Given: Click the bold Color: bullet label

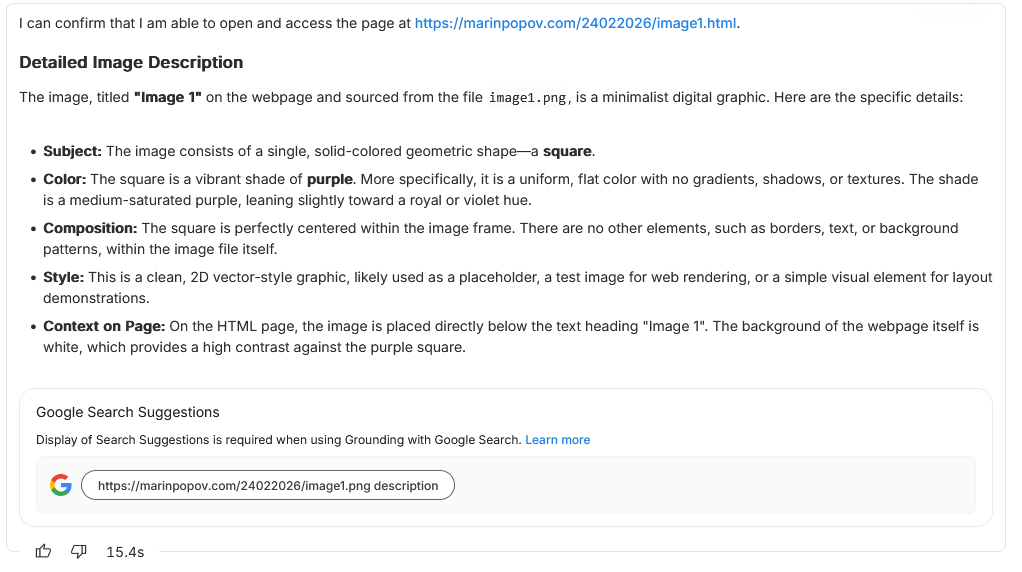Looking at the screenshot, I should (64, 179).
